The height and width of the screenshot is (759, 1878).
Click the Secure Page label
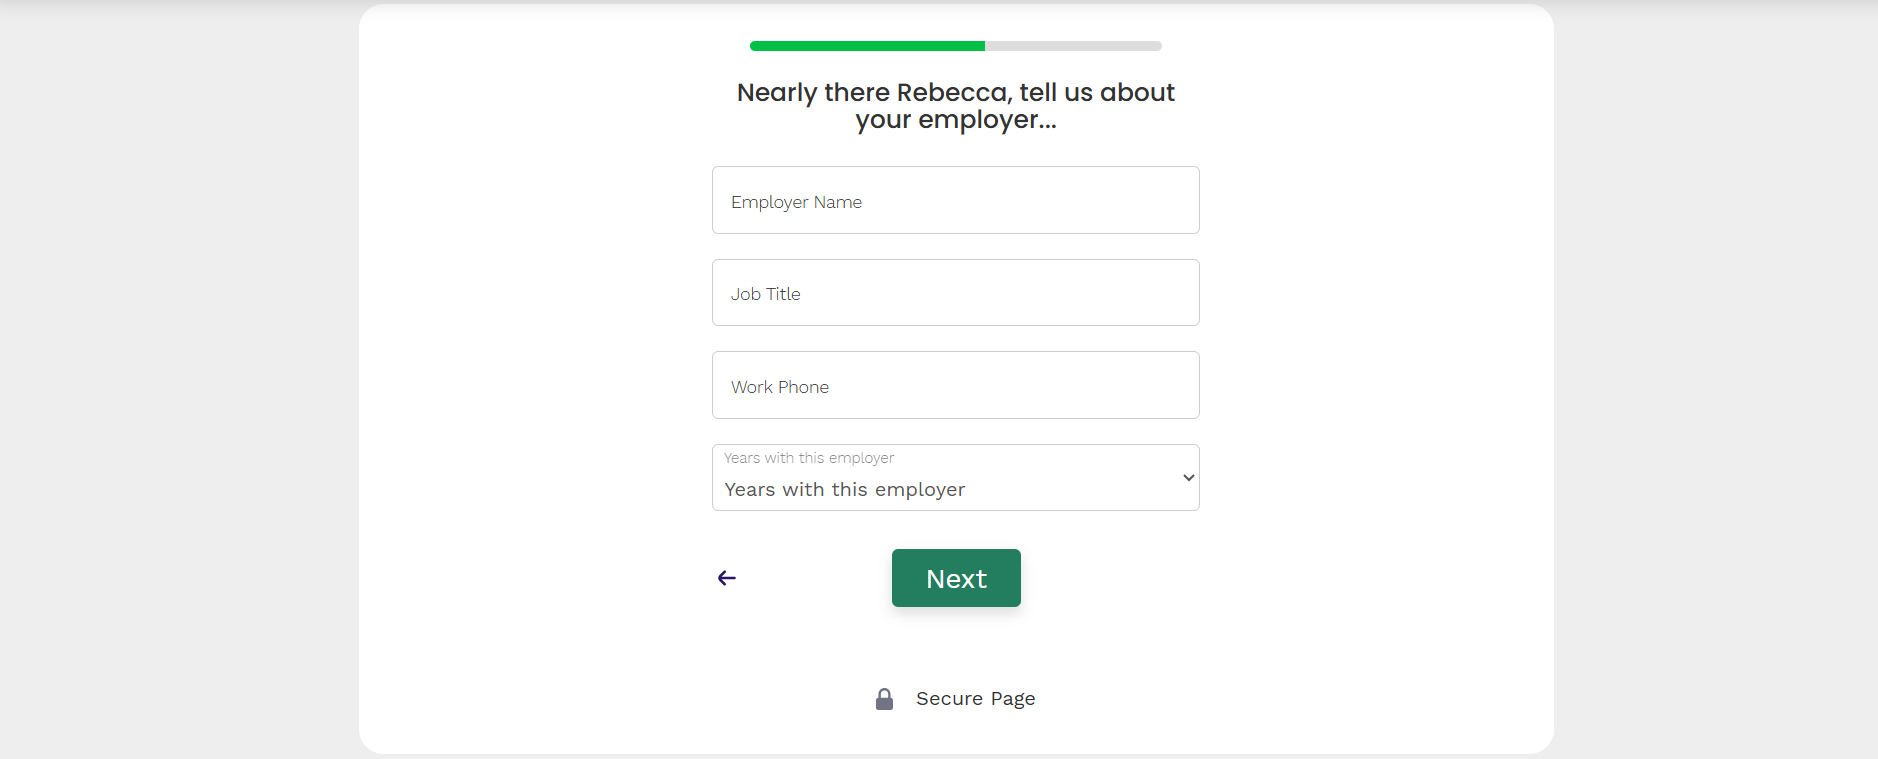coord(975,699)
